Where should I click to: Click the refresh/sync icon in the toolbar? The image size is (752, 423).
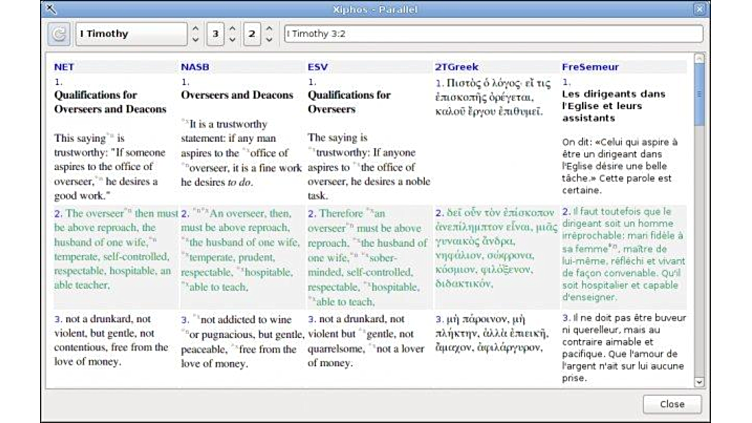click(59, 34)
